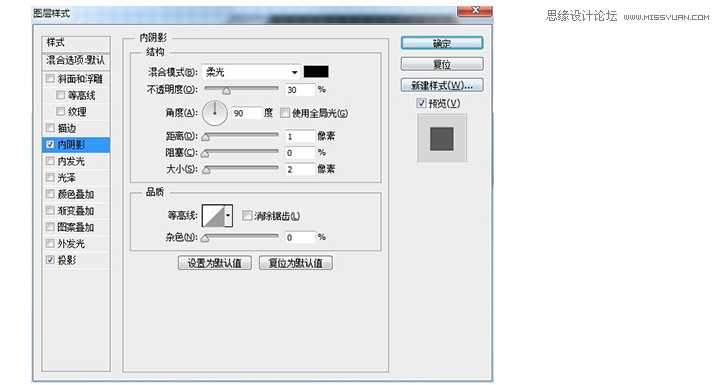Click the 角度 value field showing 90
The image size is (720, 385).
click(247, 113)
